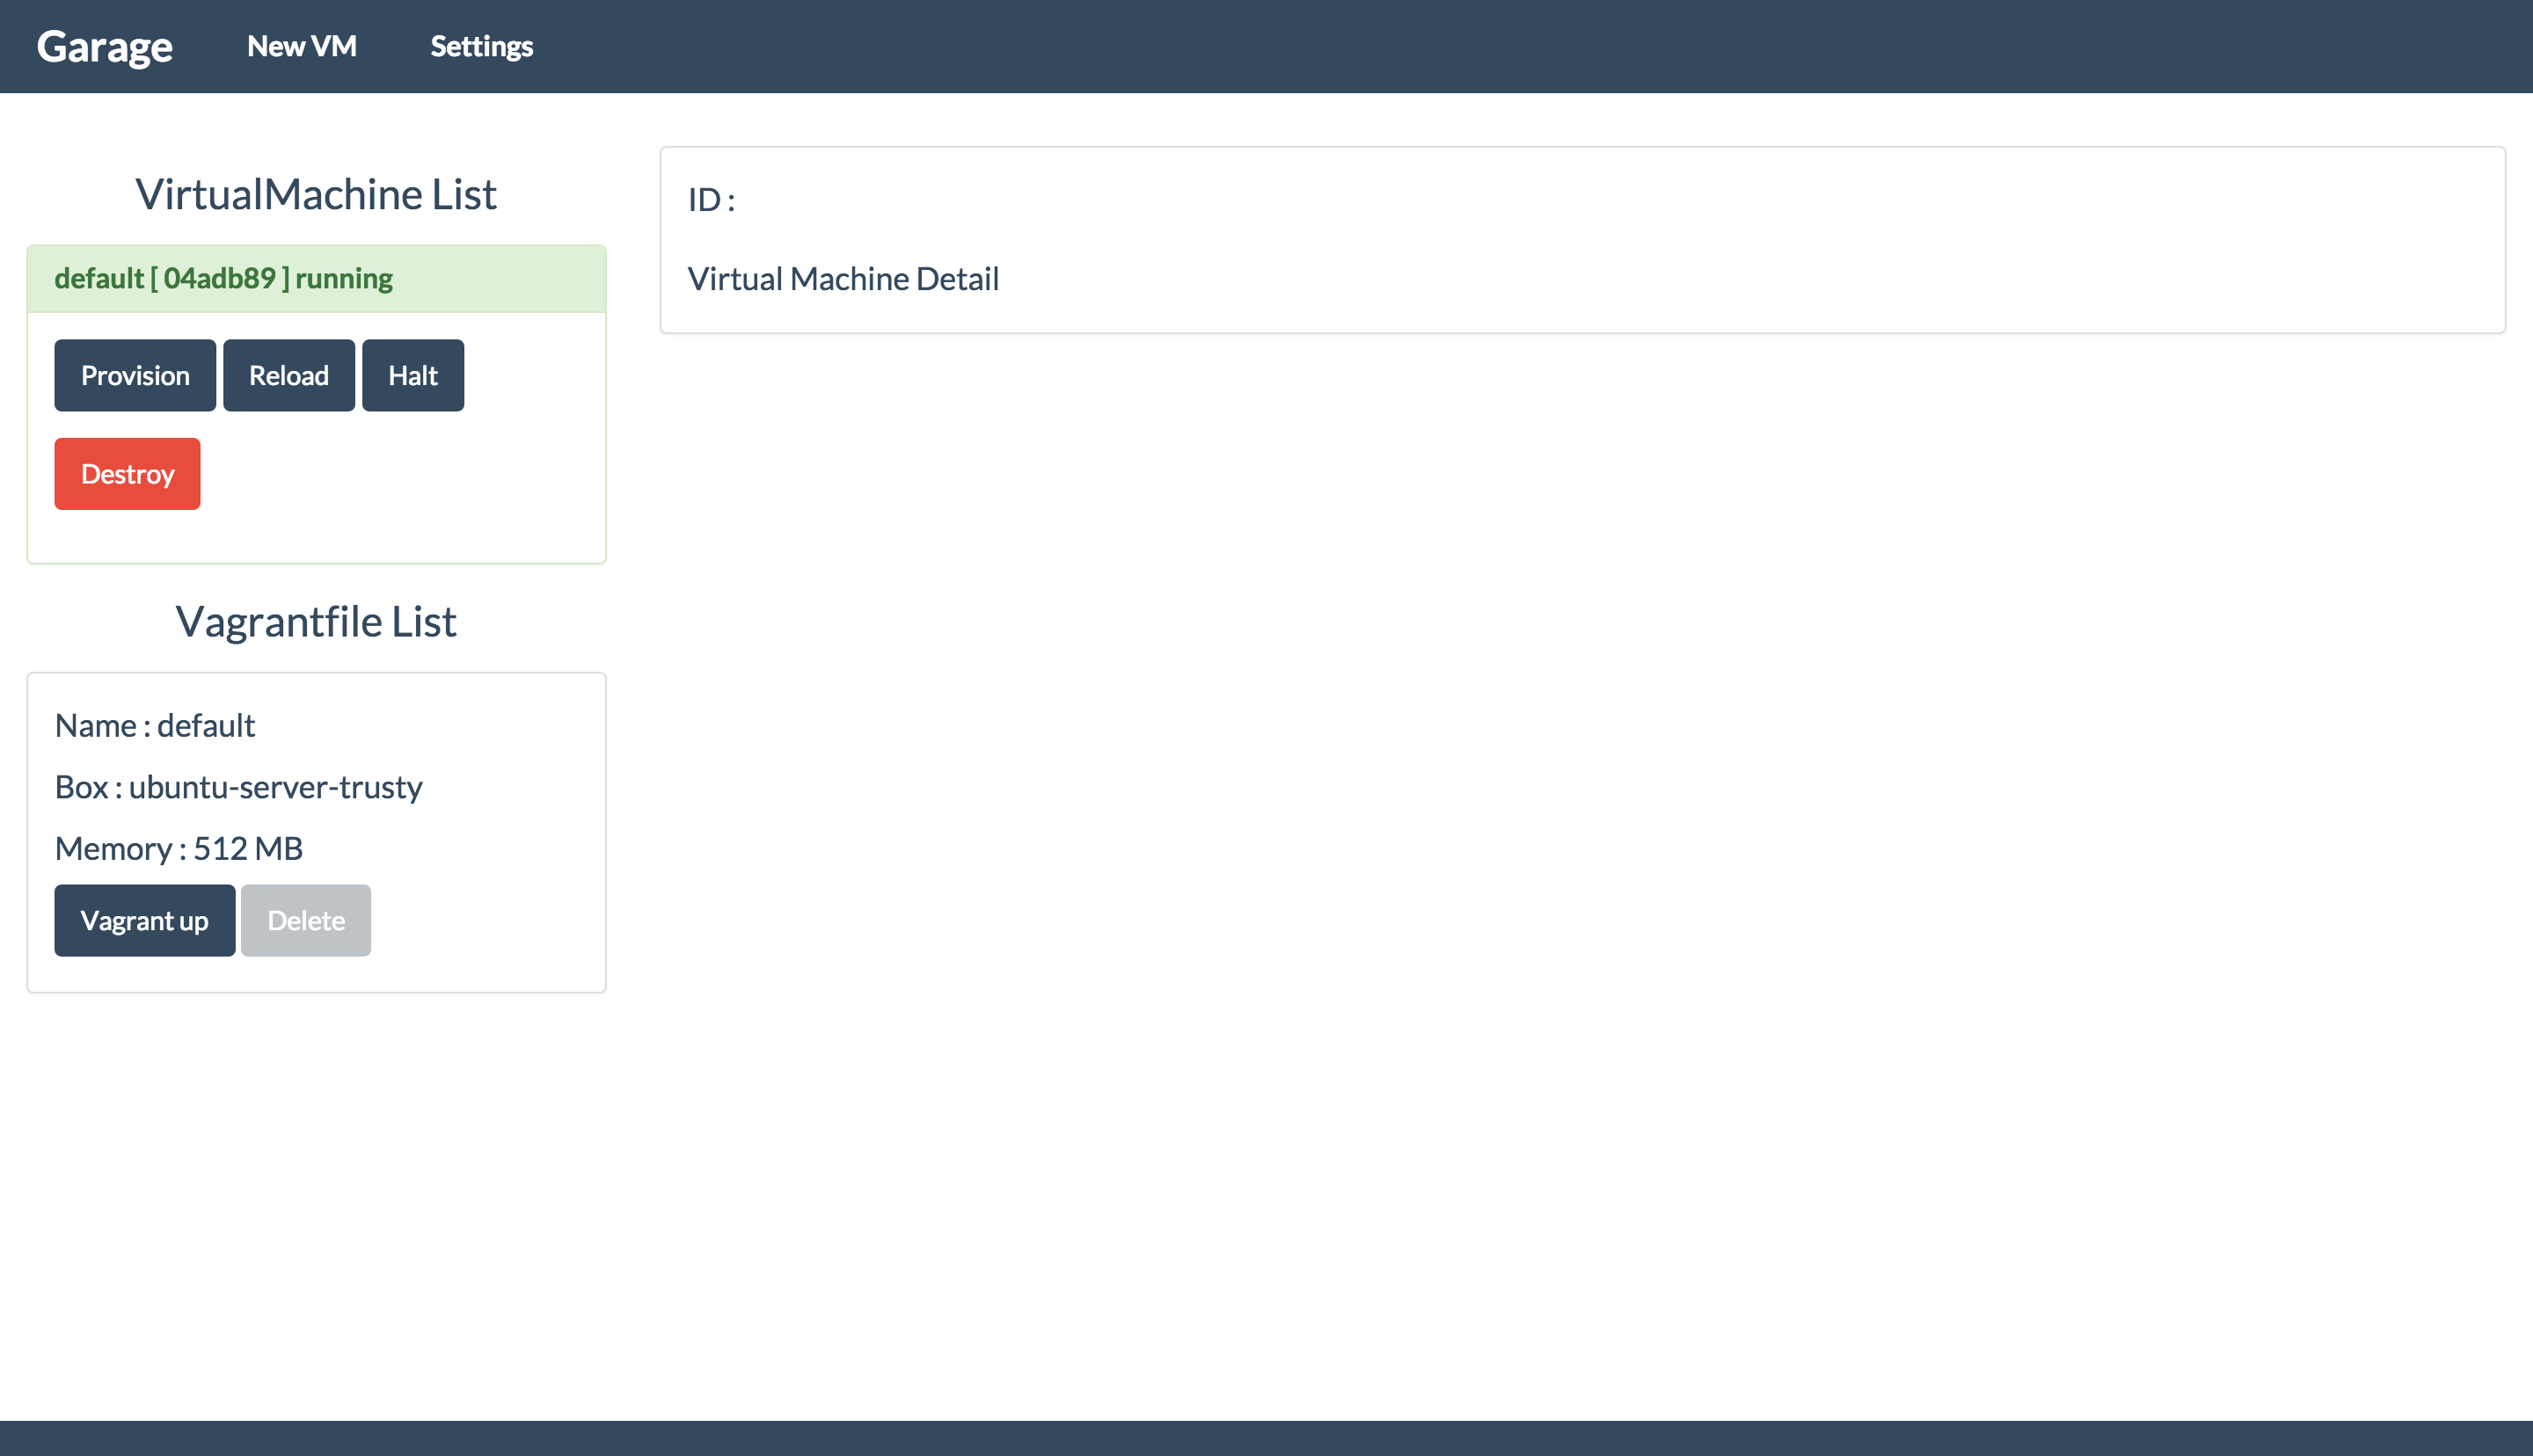Click Box : ubuntu-server-trusty line

pos(238,787)
